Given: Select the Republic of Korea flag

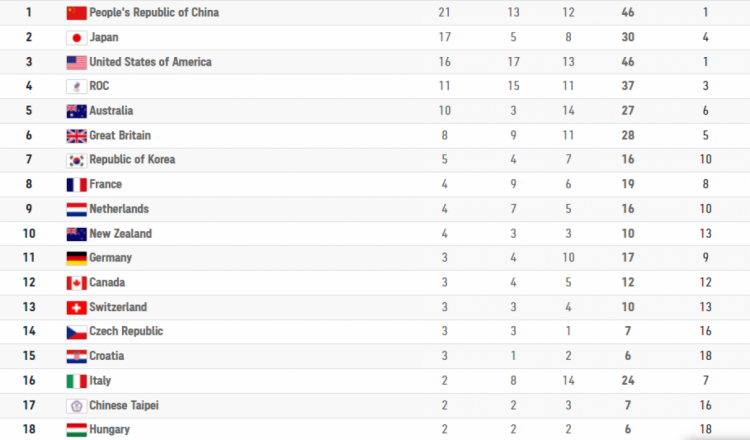Looking at the screenshot, I should 77,160.
